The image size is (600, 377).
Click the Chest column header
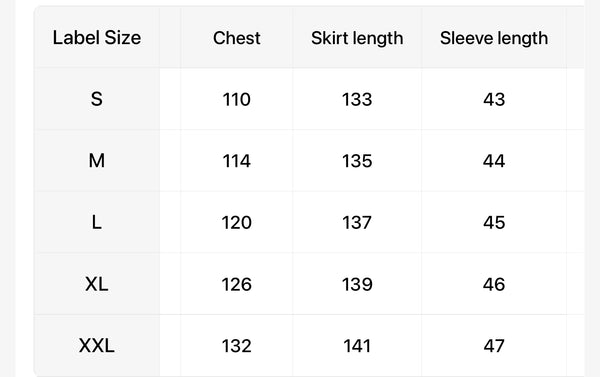[236, 38]
